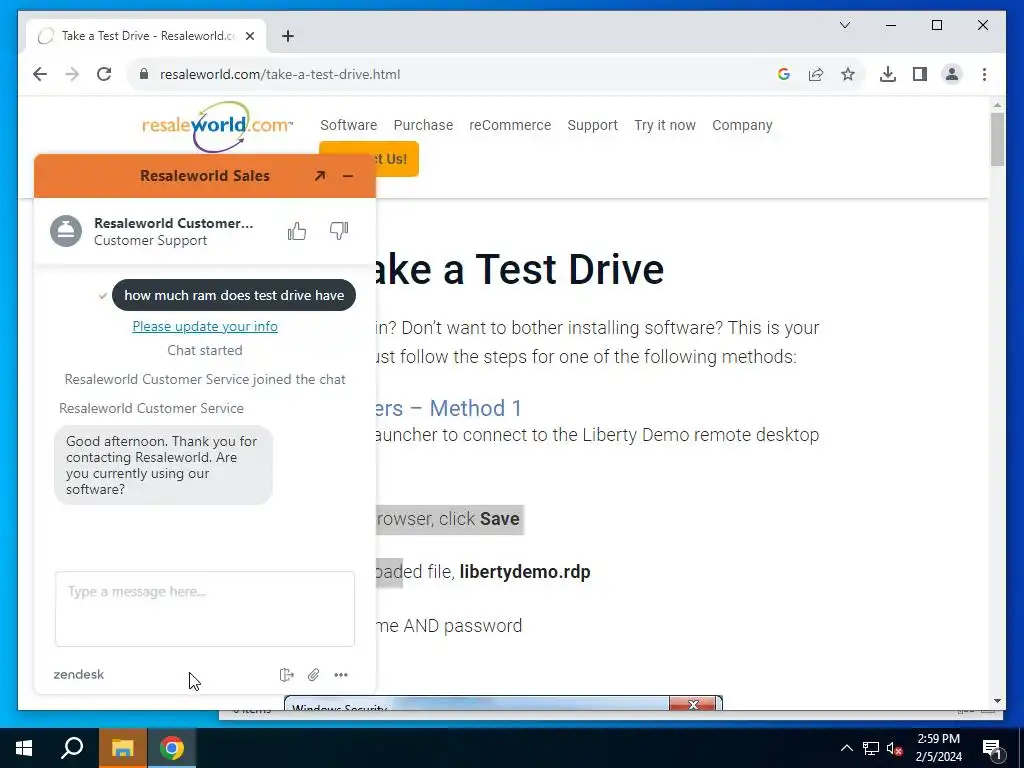Click the Customer Support agent avatar
Image resolution: width=1024 pixels, height=768 pixels.
[66, 231]
